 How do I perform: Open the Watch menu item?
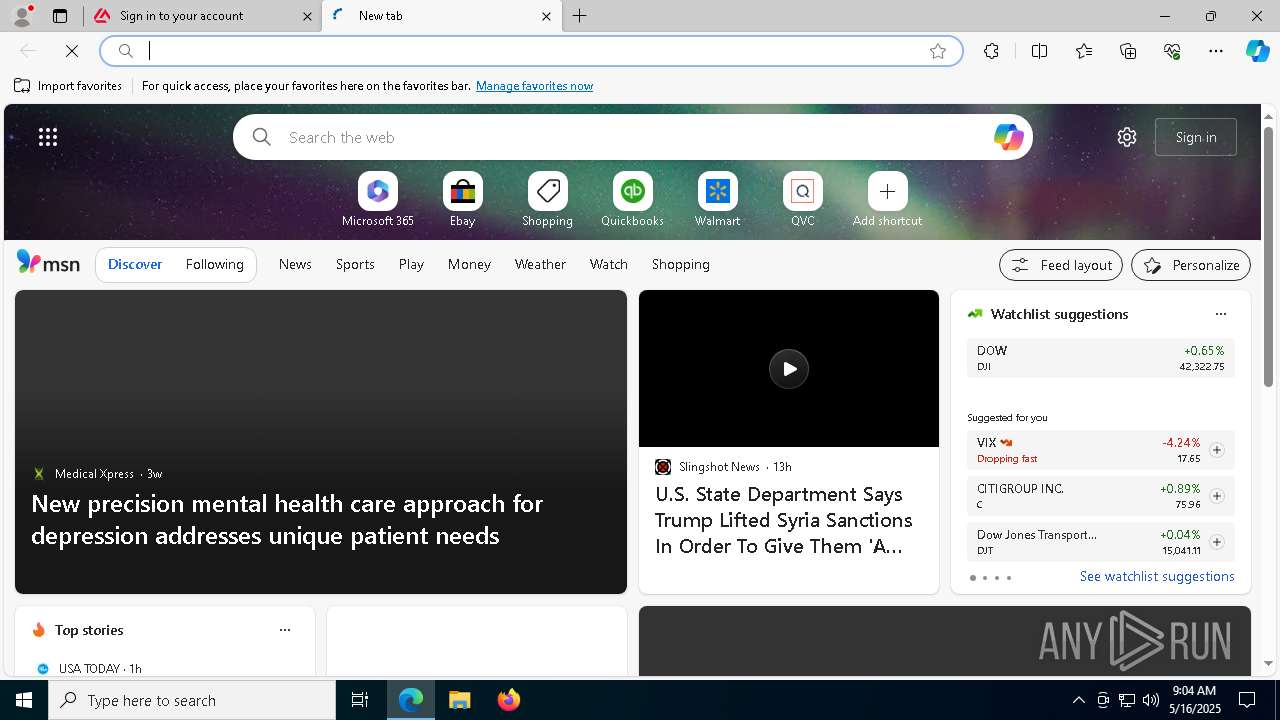click(x=609, y=264)
